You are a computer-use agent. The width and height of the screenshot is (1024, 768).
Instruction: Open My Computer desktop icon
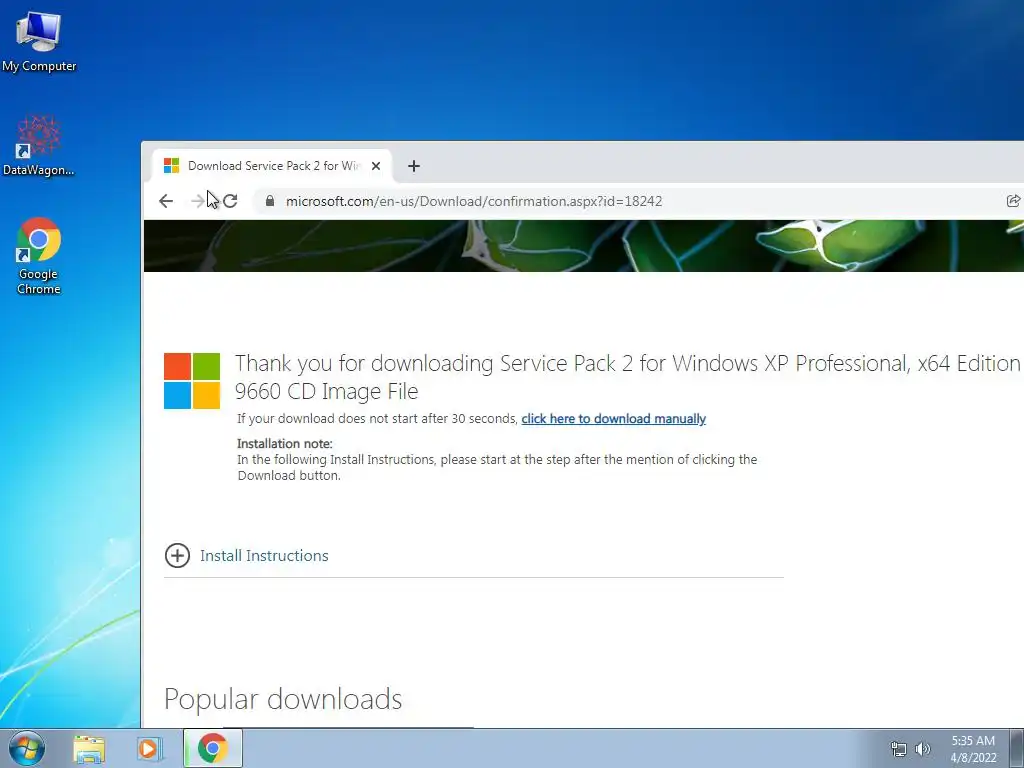[39, 42]
